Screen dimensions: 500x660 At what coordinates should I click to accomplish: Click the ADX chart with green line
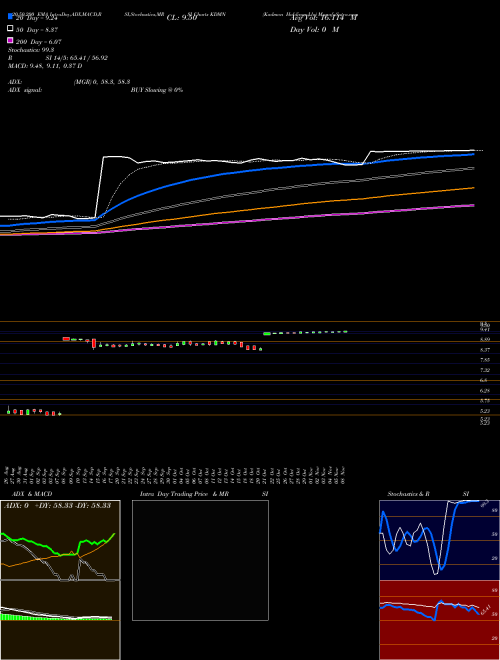point(60,540)
